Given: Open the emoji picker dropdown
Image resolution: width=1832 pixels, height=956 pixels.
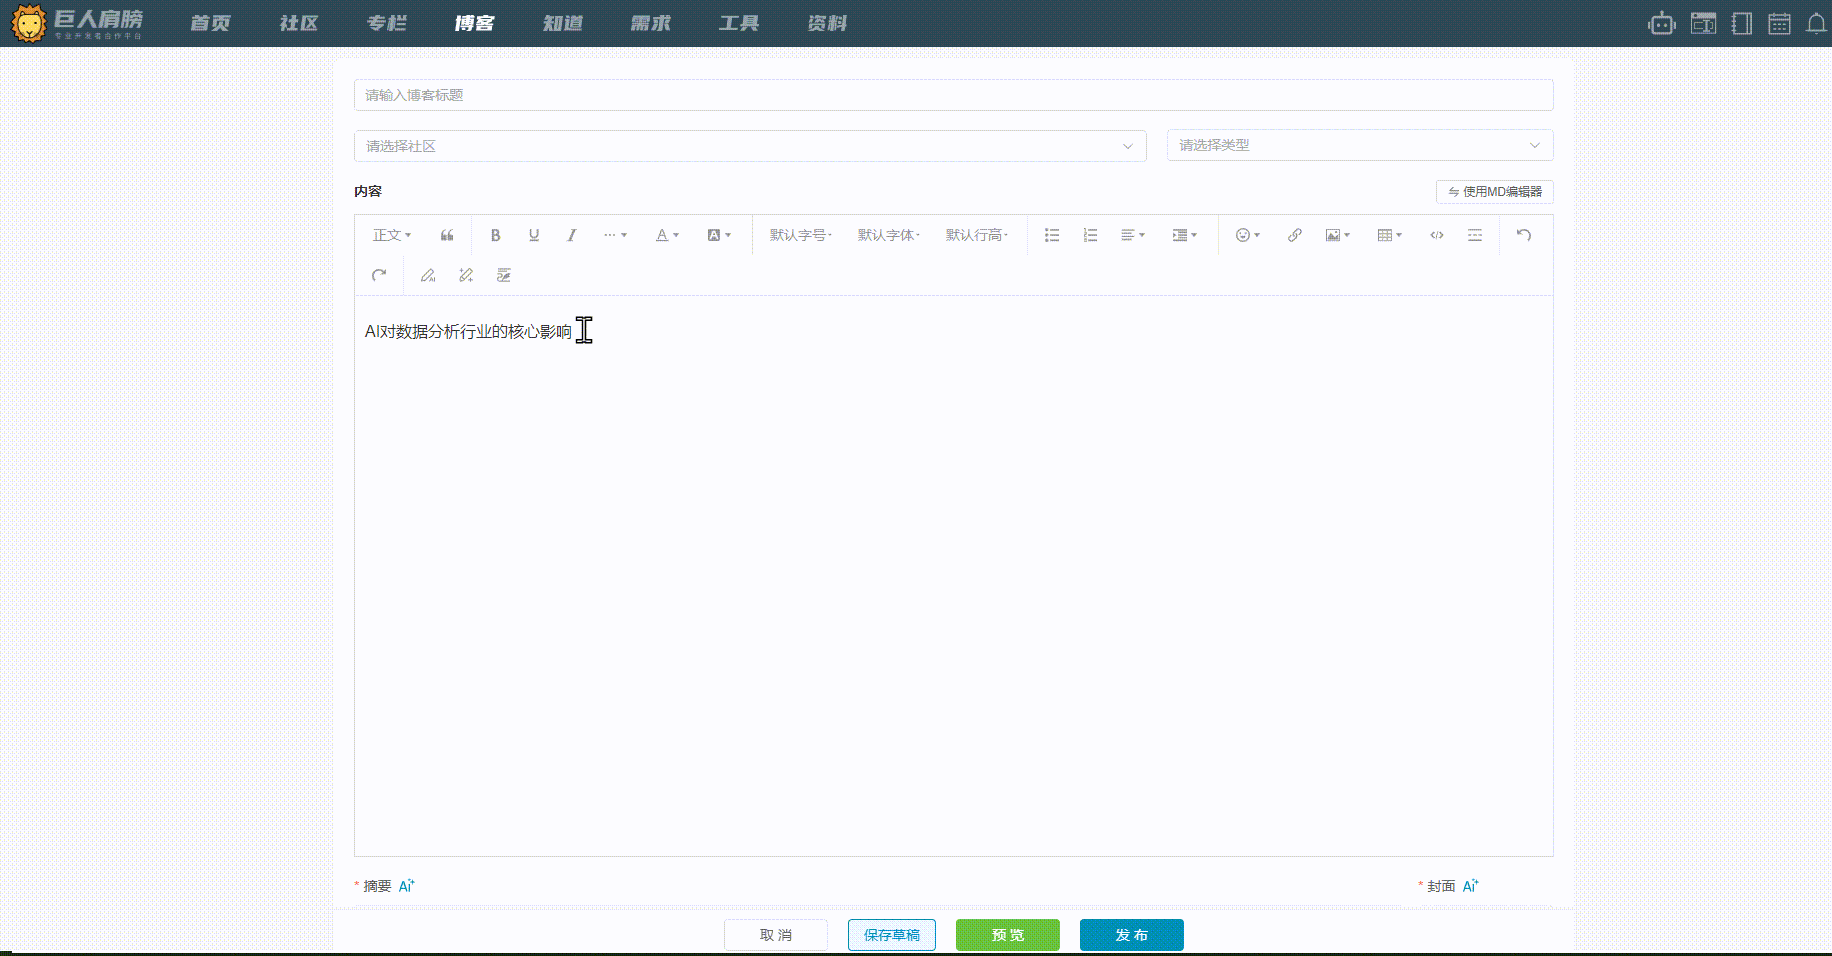Looking at the screenshot, I should coord(1247,235).
